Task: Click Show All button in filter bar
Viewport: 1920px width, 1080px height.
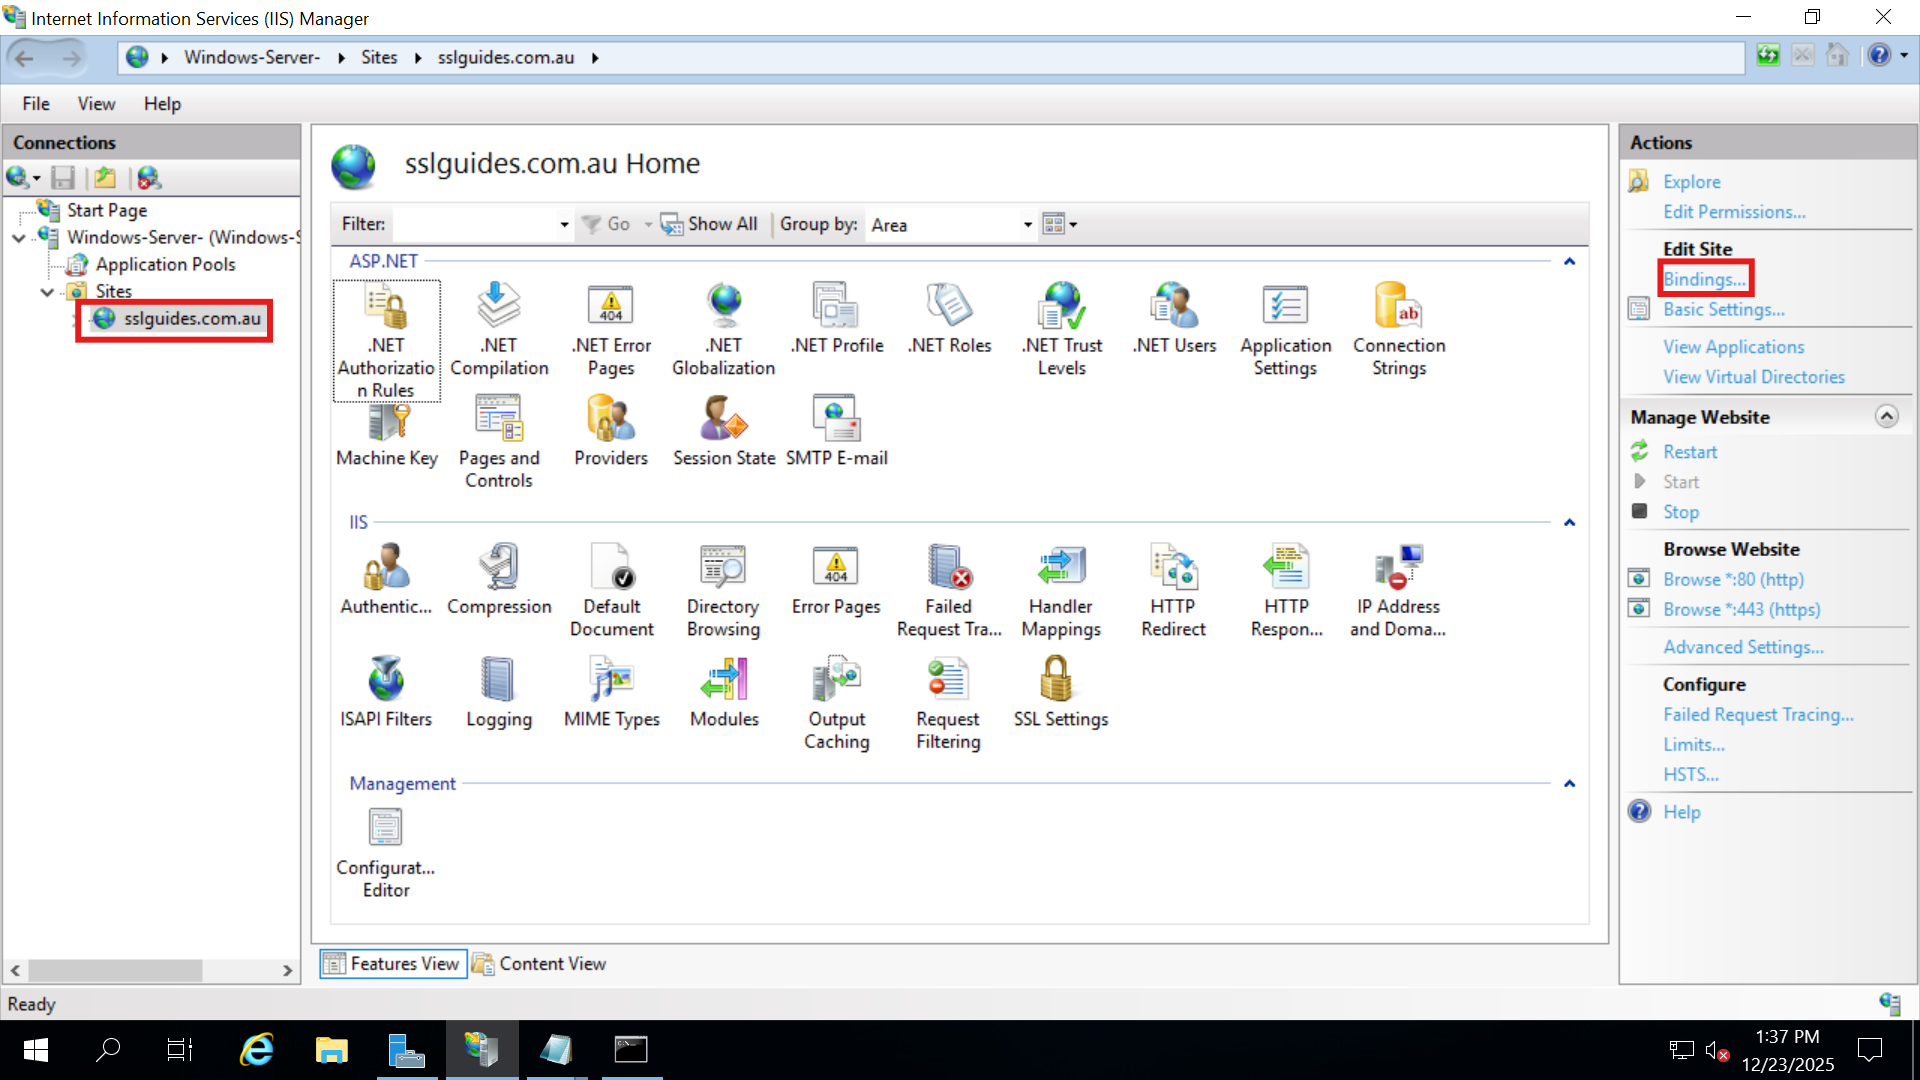Action: tap(709, 224)
